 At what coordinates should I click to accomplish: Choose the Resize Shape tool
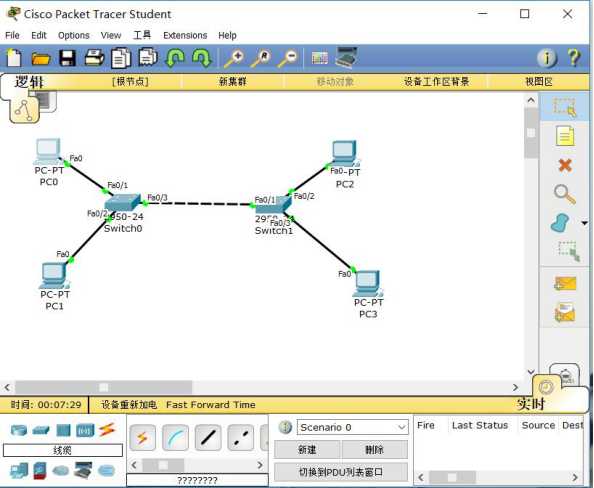569,251
